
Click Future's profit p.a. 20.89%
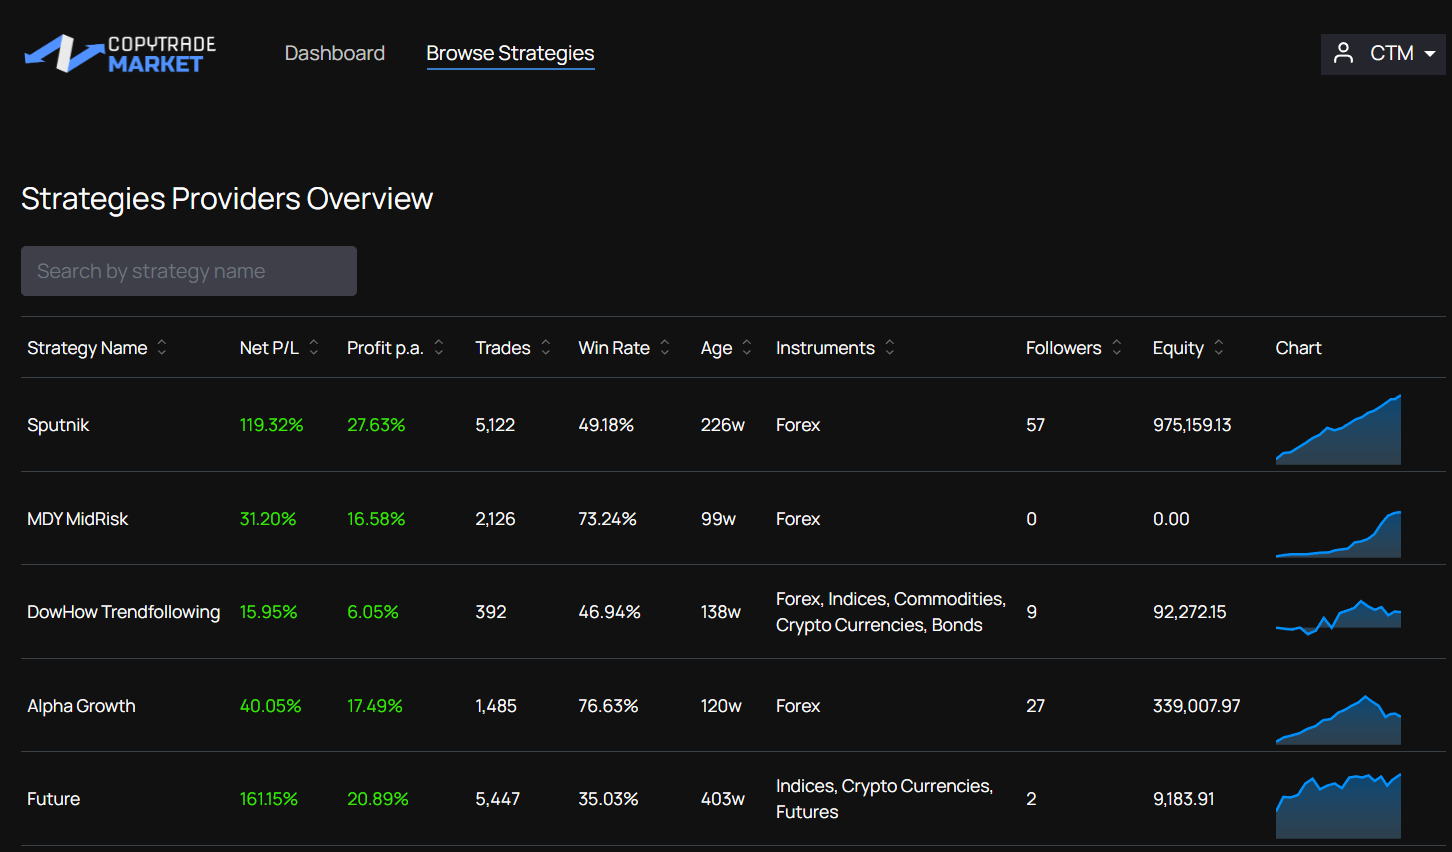[378, 799]
